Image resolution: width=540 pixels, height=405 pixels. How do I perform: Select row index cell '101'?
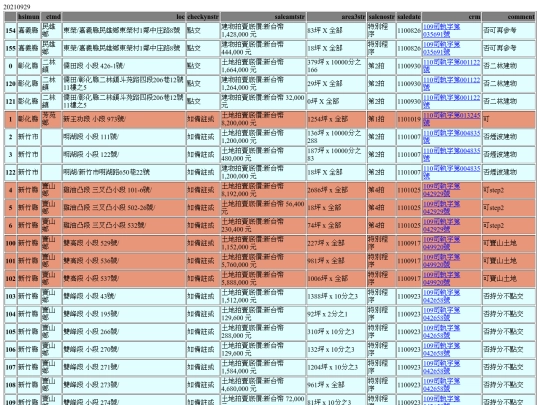pos(10,261)
